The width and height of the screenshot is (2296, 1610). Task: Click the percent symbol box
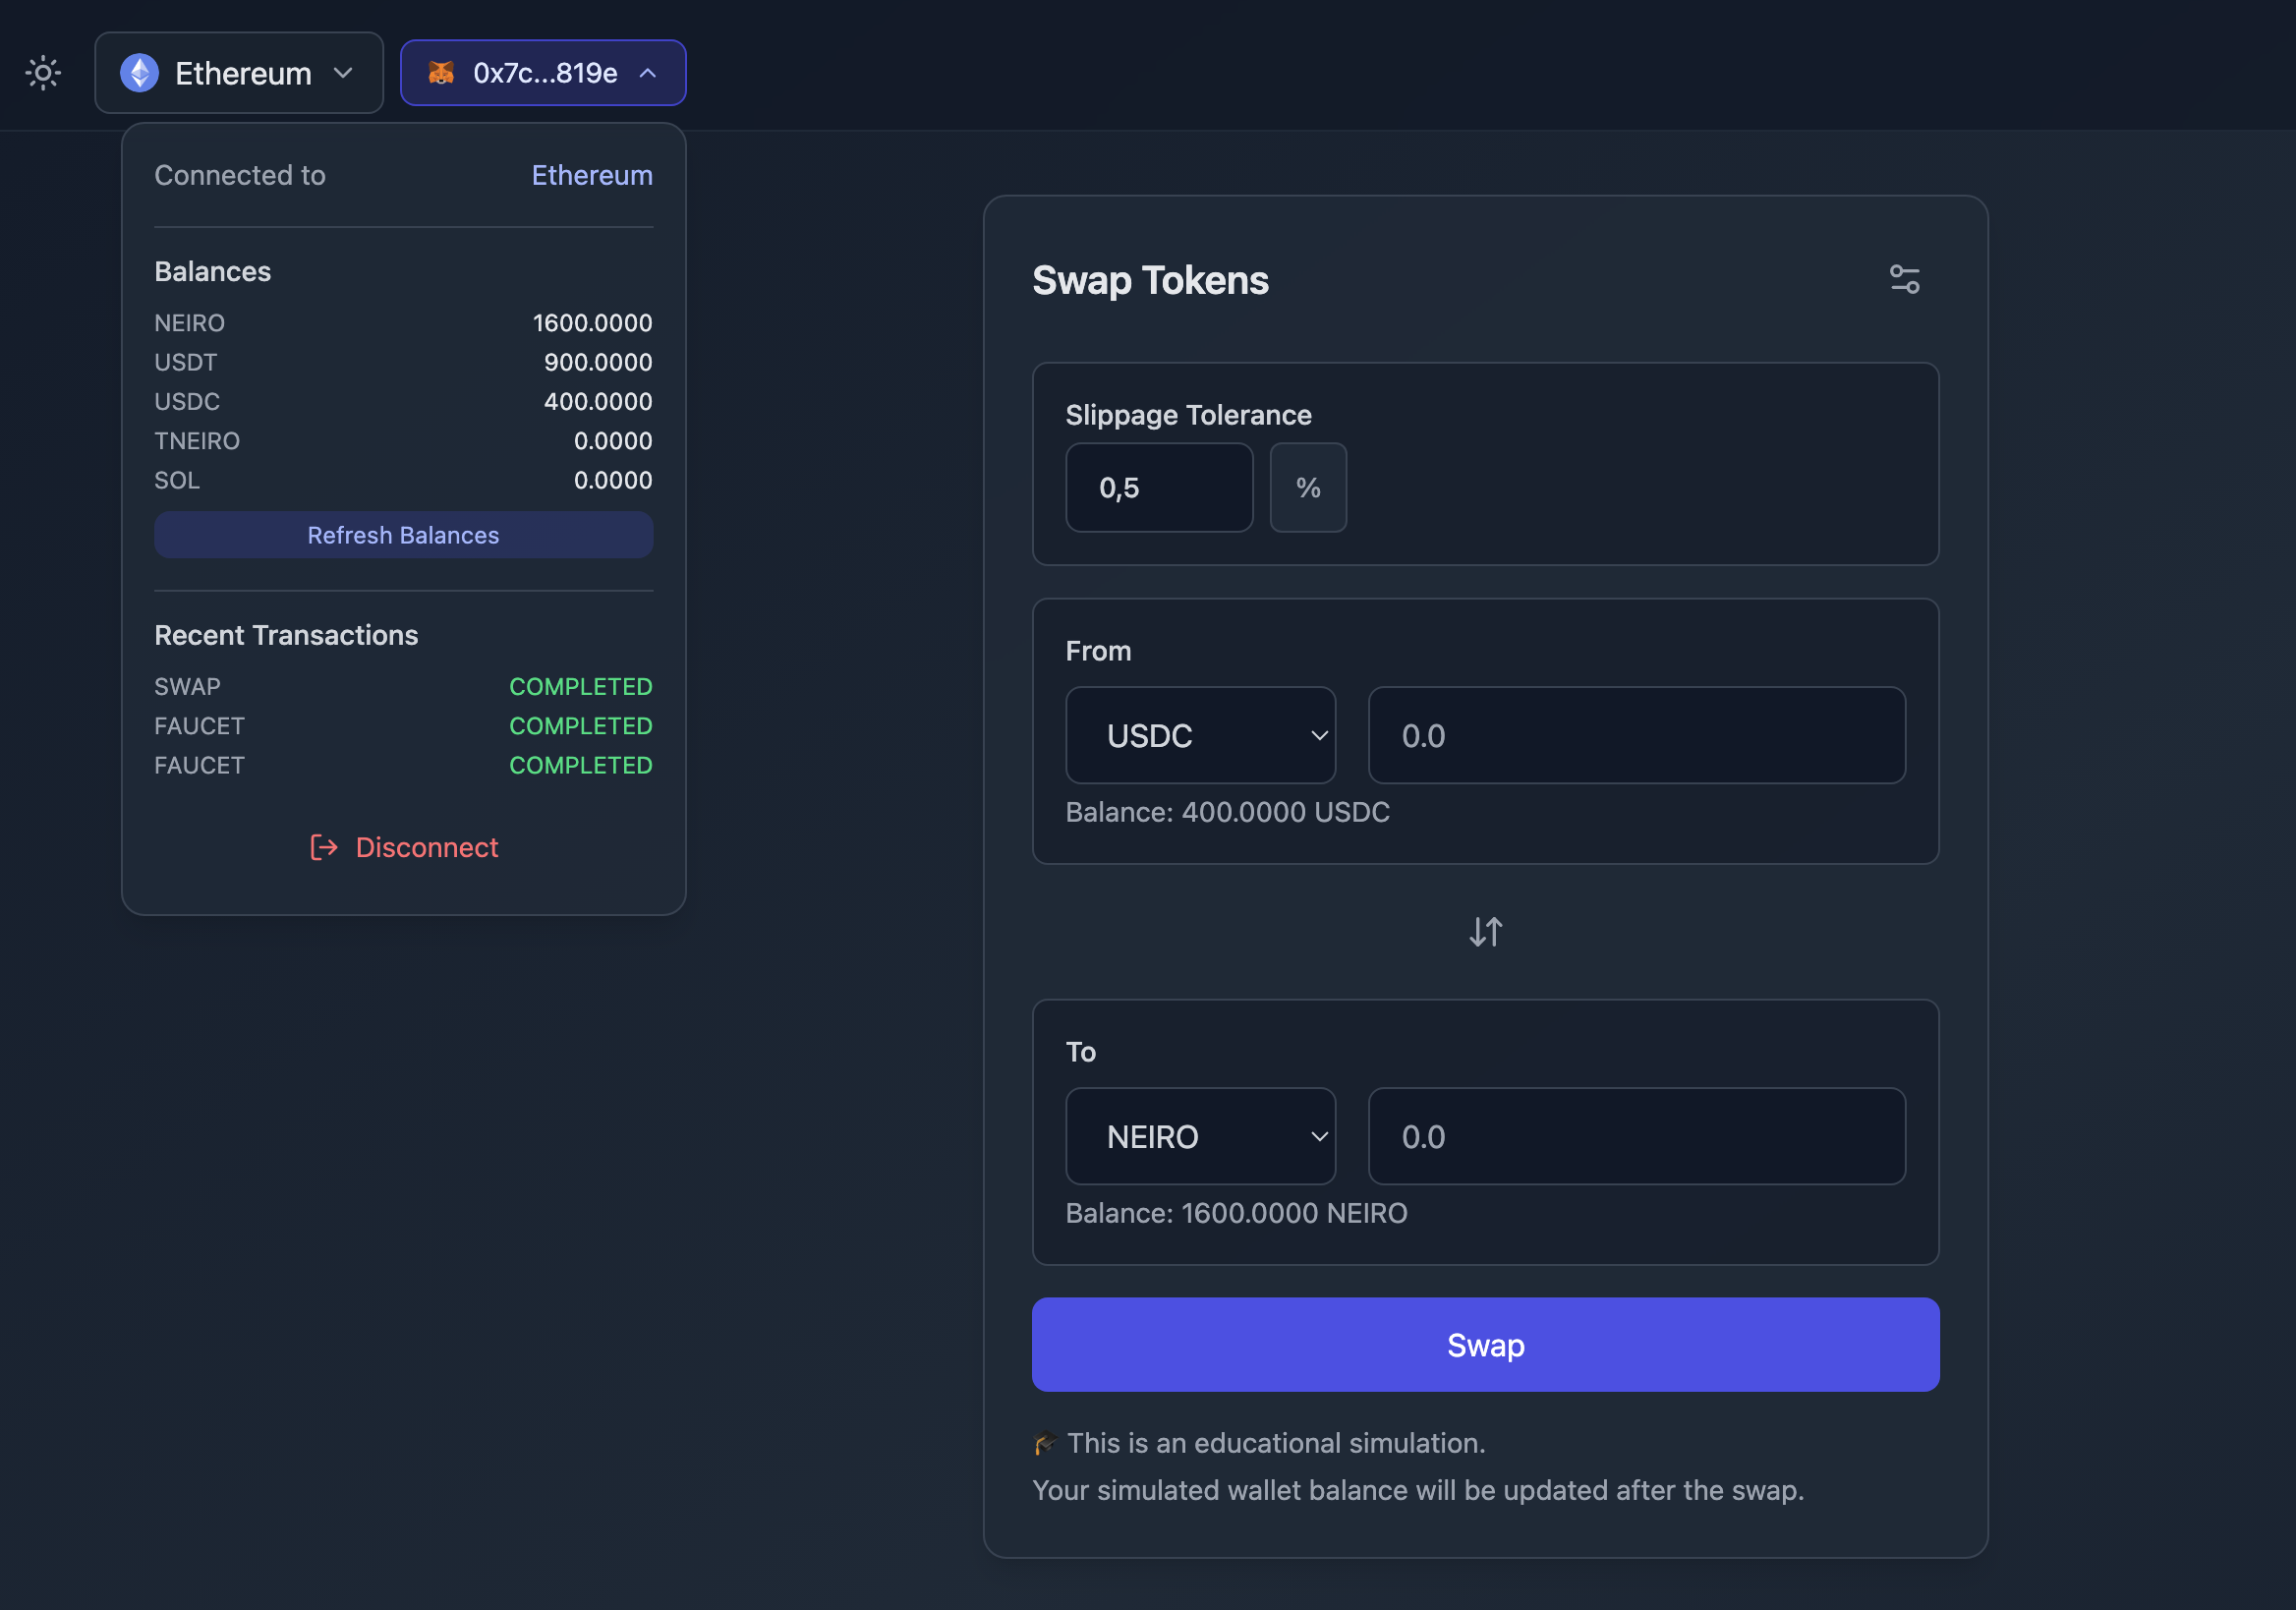pyautogui.click(x=1307, y=488)
